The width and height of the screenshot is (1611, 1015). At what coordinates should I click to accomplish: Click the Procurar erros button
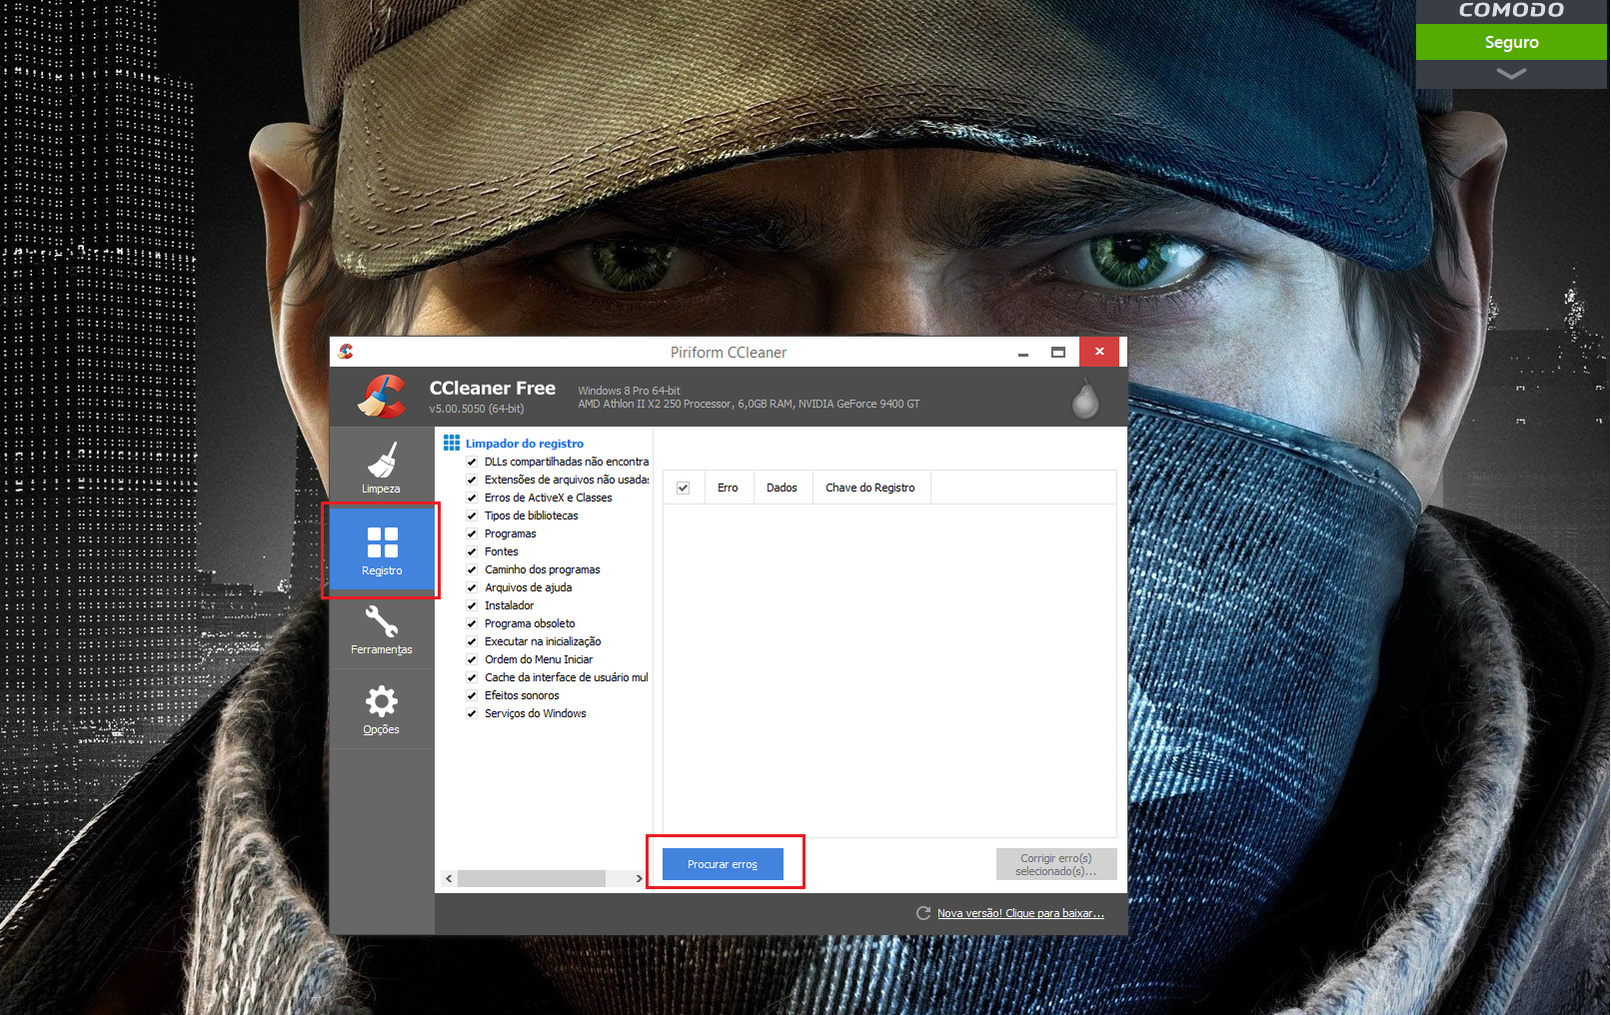tap(722, 864)
